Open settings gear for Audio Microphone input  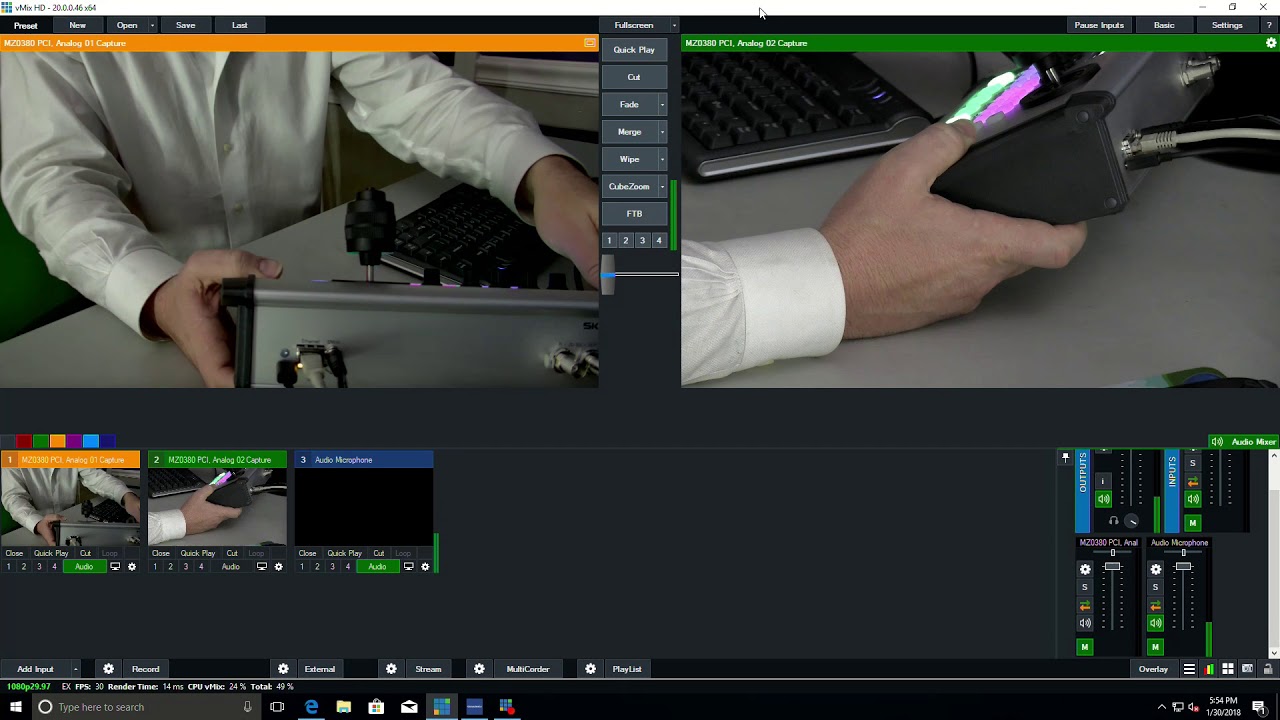[425, 567]
